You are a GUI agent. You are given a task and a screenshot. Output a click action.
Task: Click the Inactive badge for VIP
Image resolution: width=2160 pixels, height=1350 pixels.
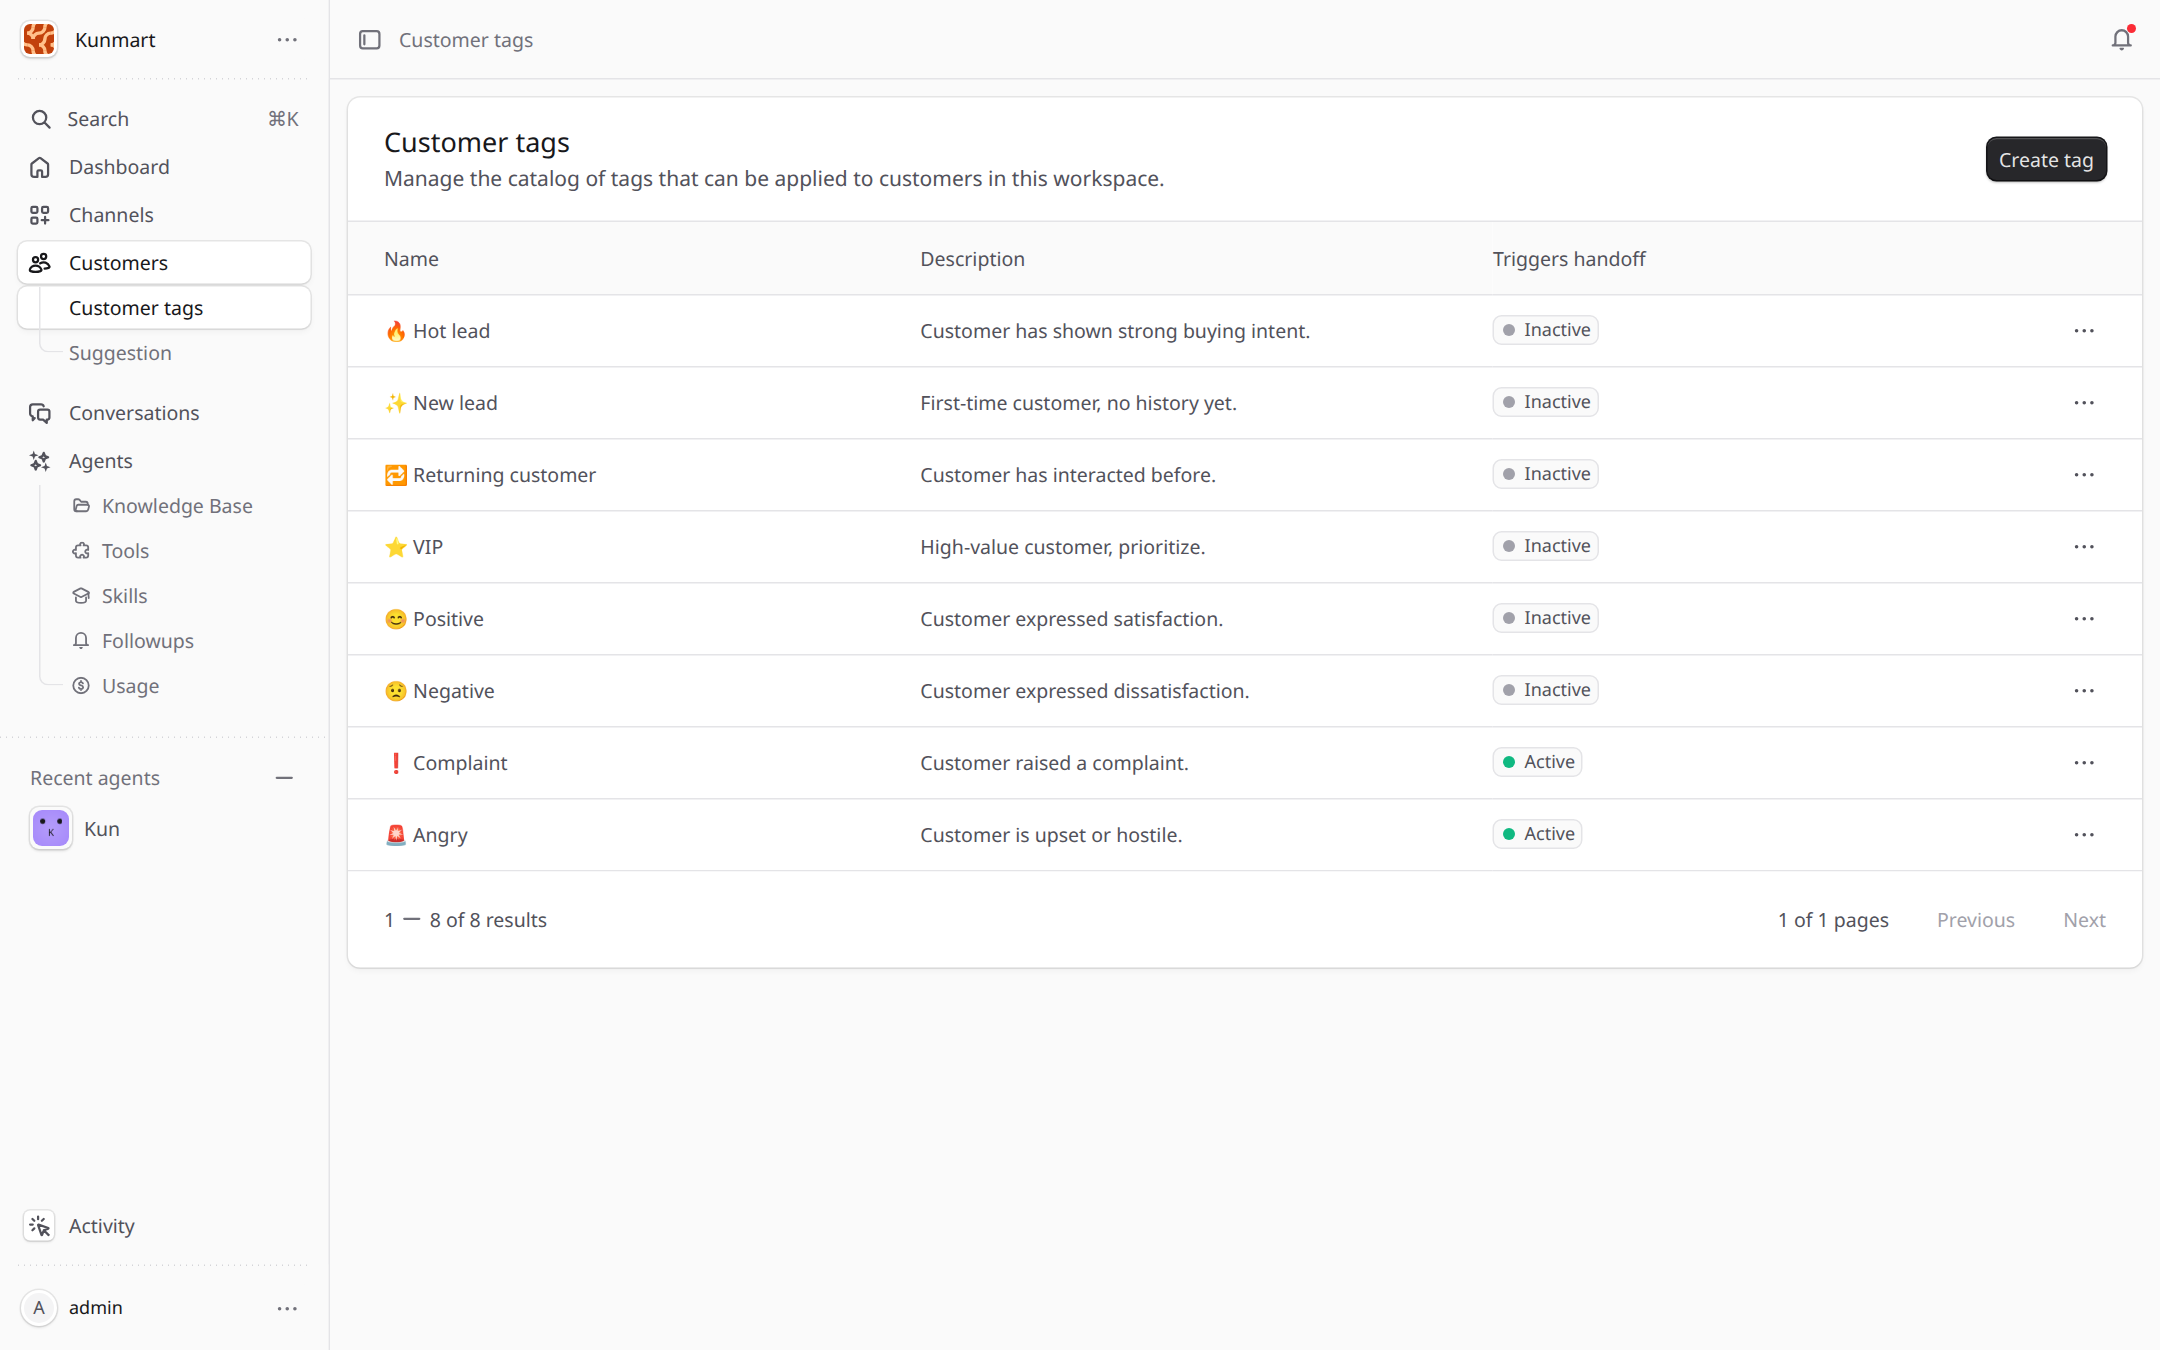(1545, 546)
